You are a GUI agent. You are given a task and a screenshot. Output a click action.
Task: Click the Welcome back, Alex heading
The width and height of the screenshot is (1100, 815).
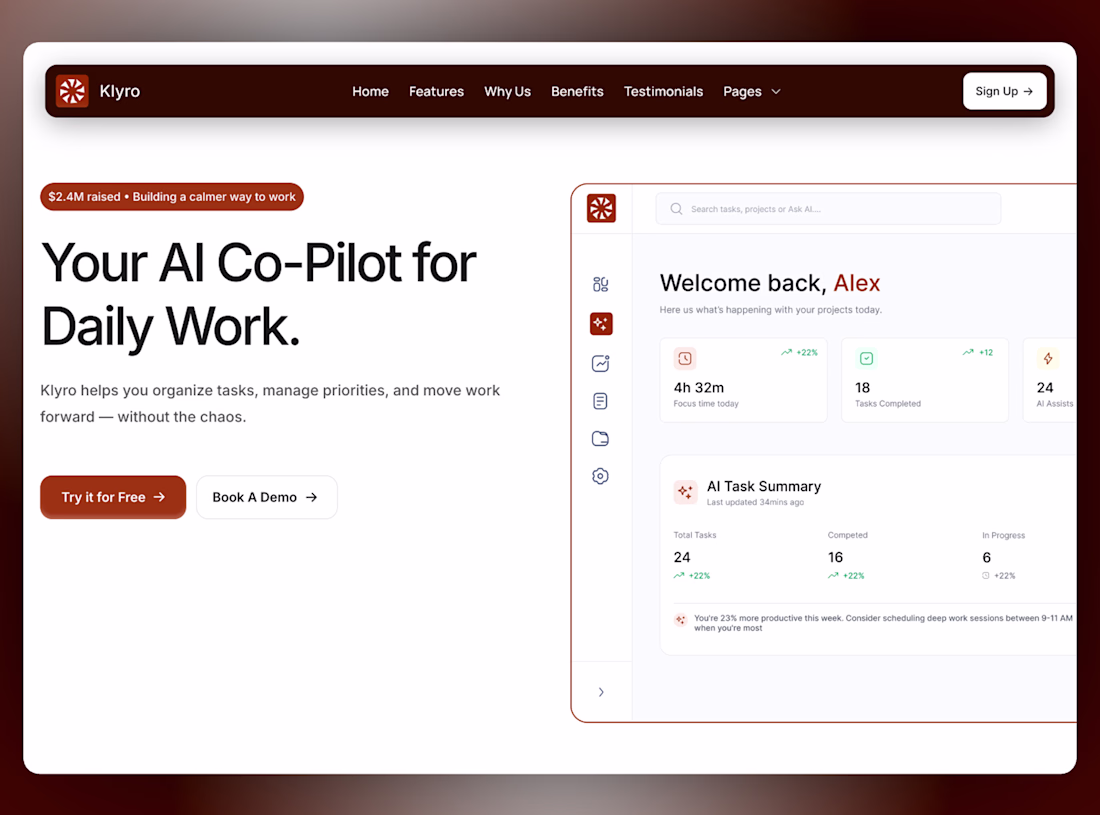click(770, 283)
